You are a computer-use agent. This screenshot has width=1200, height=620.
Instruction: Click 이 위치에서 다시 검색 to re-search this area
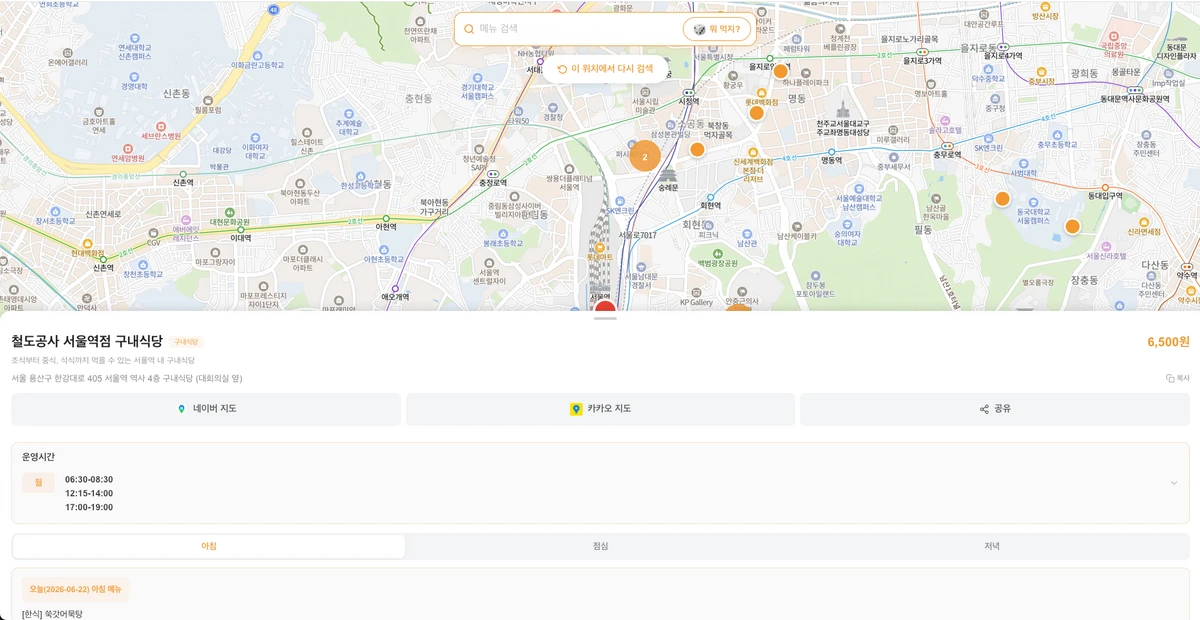click(604, 69)
